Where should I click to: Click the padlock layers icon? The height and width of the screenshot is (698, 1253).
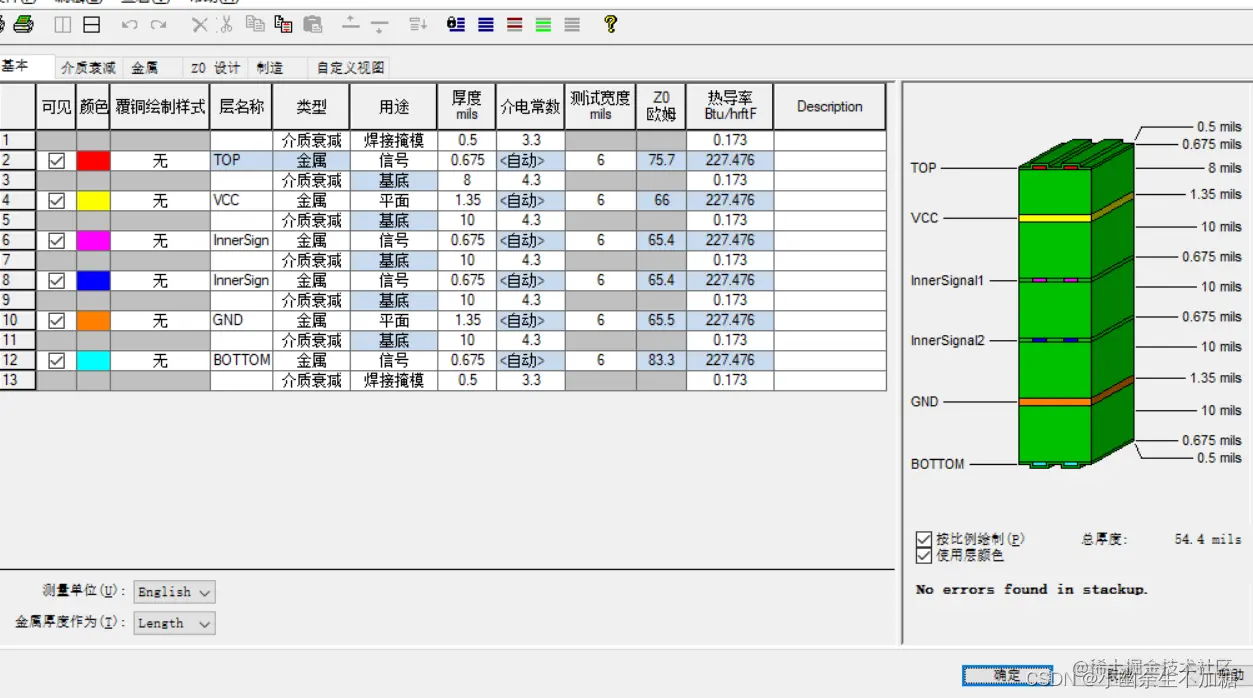456,25
